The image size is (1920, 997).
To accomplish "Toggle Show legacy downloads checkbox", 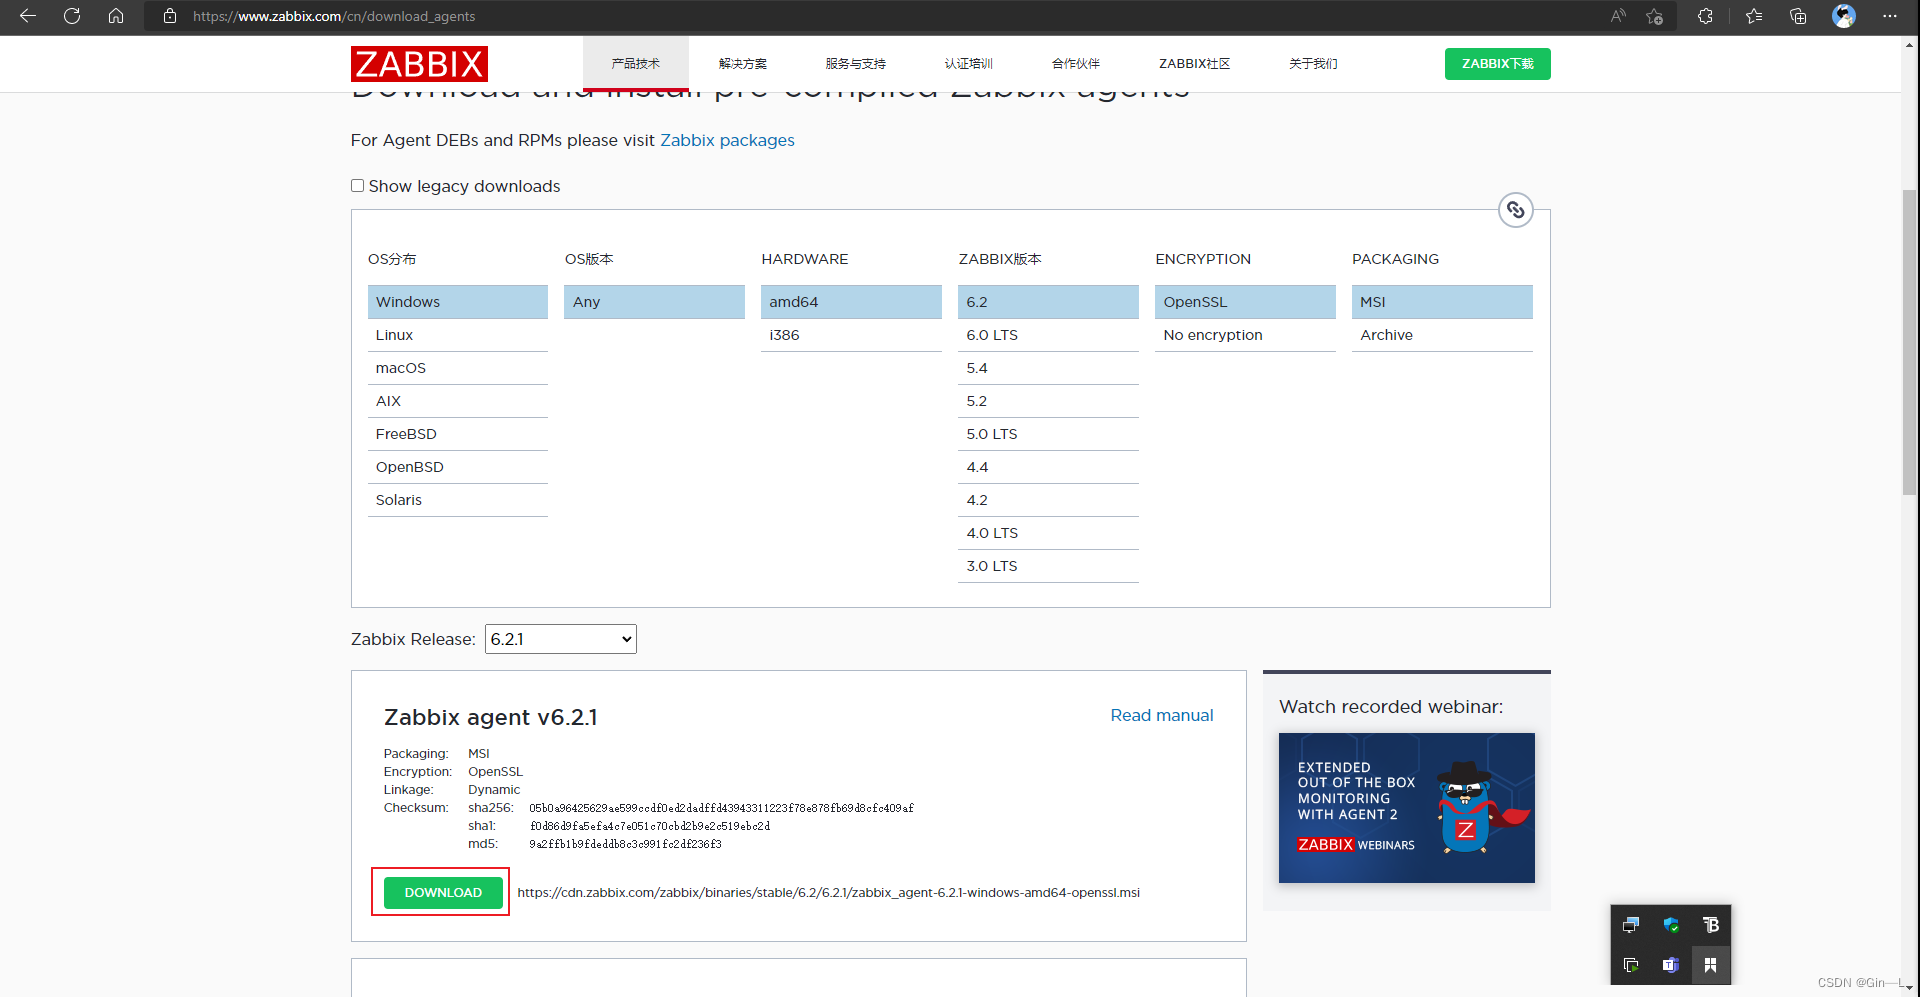I will 357,186.
